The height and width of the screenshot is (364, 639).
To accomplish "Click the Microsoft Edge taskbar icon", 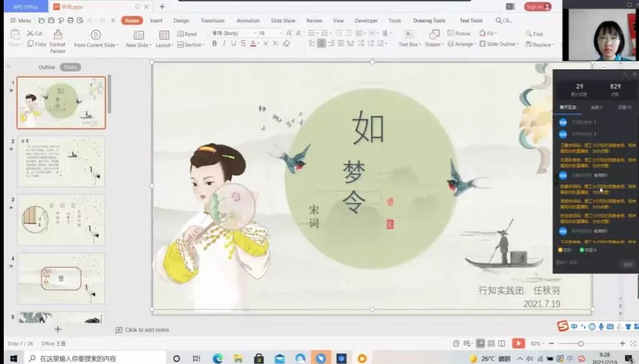I will 218,358.
